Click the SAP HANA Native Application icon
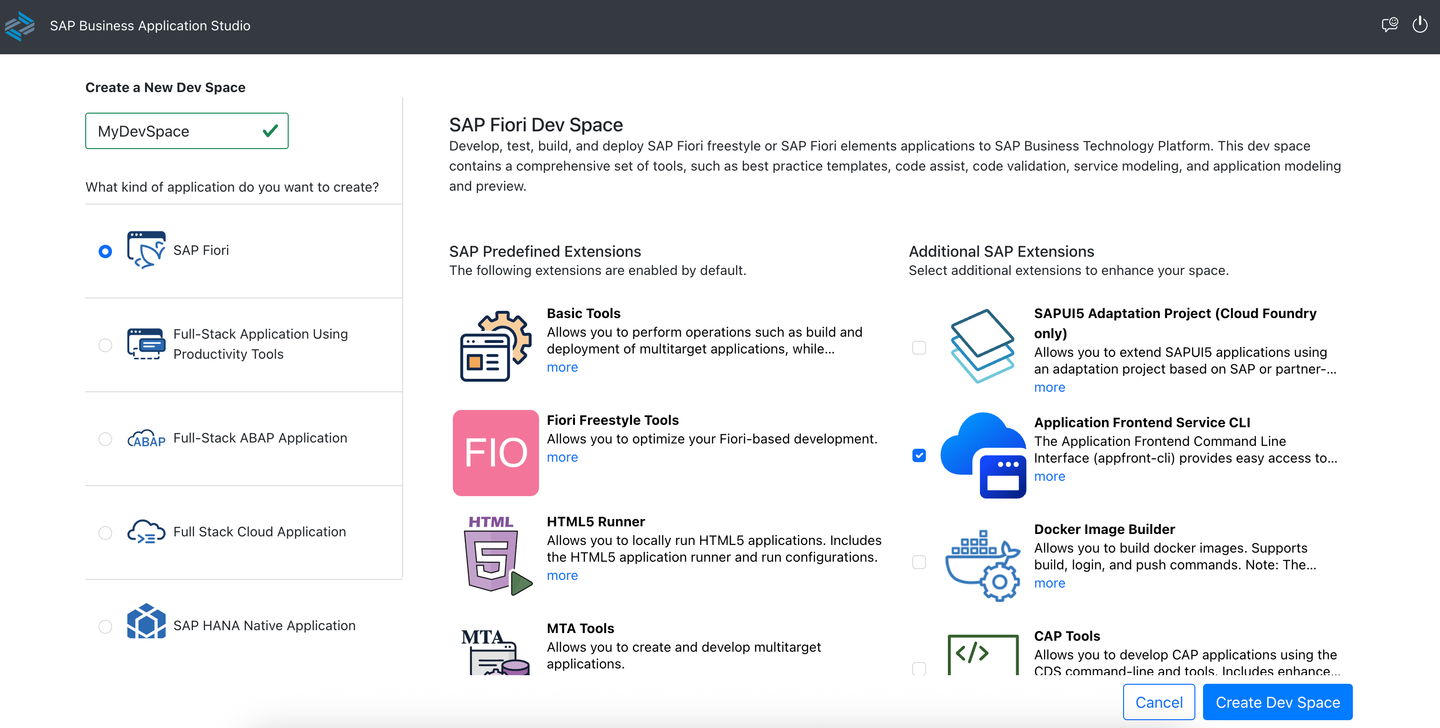 tap(146, 622)
